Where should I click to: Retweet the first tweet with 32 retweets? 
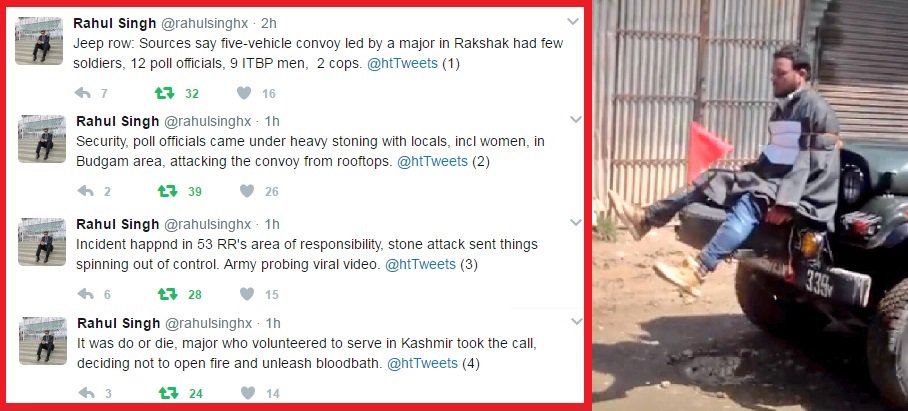[164, 93]
